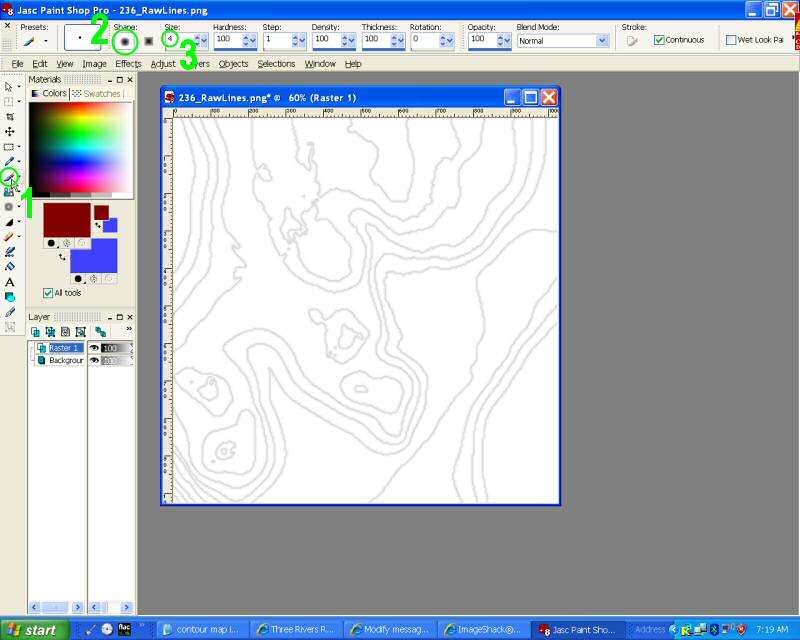Open the Effects menu

(128, 64)
